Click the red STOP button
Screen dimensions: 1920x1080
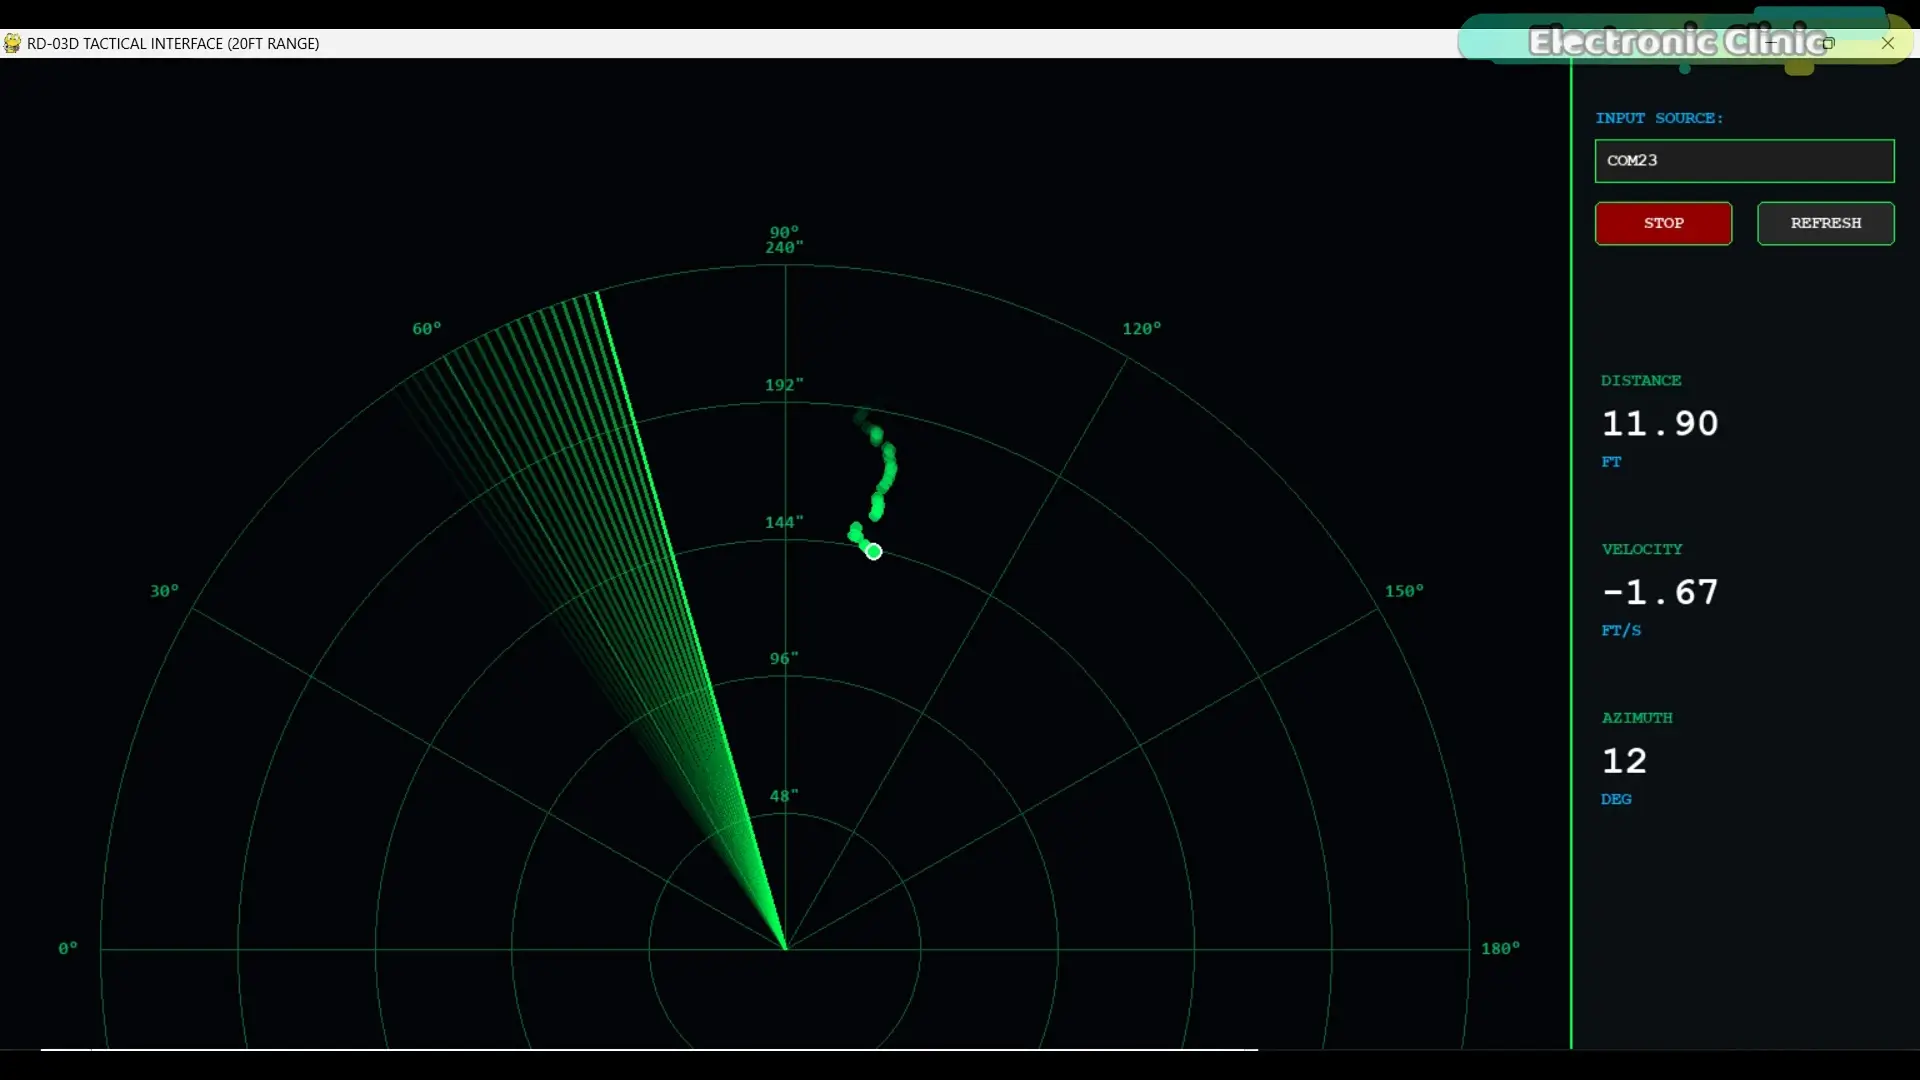click(1663, 223)
